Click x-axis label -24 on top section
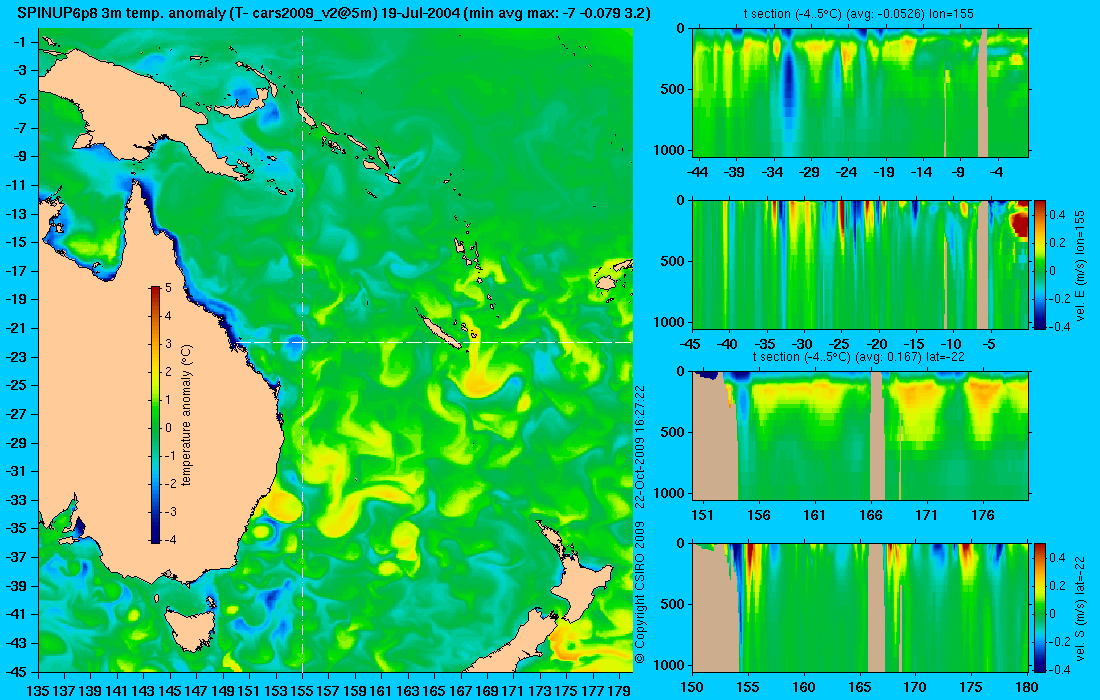1100x700 pixels. 847,173
